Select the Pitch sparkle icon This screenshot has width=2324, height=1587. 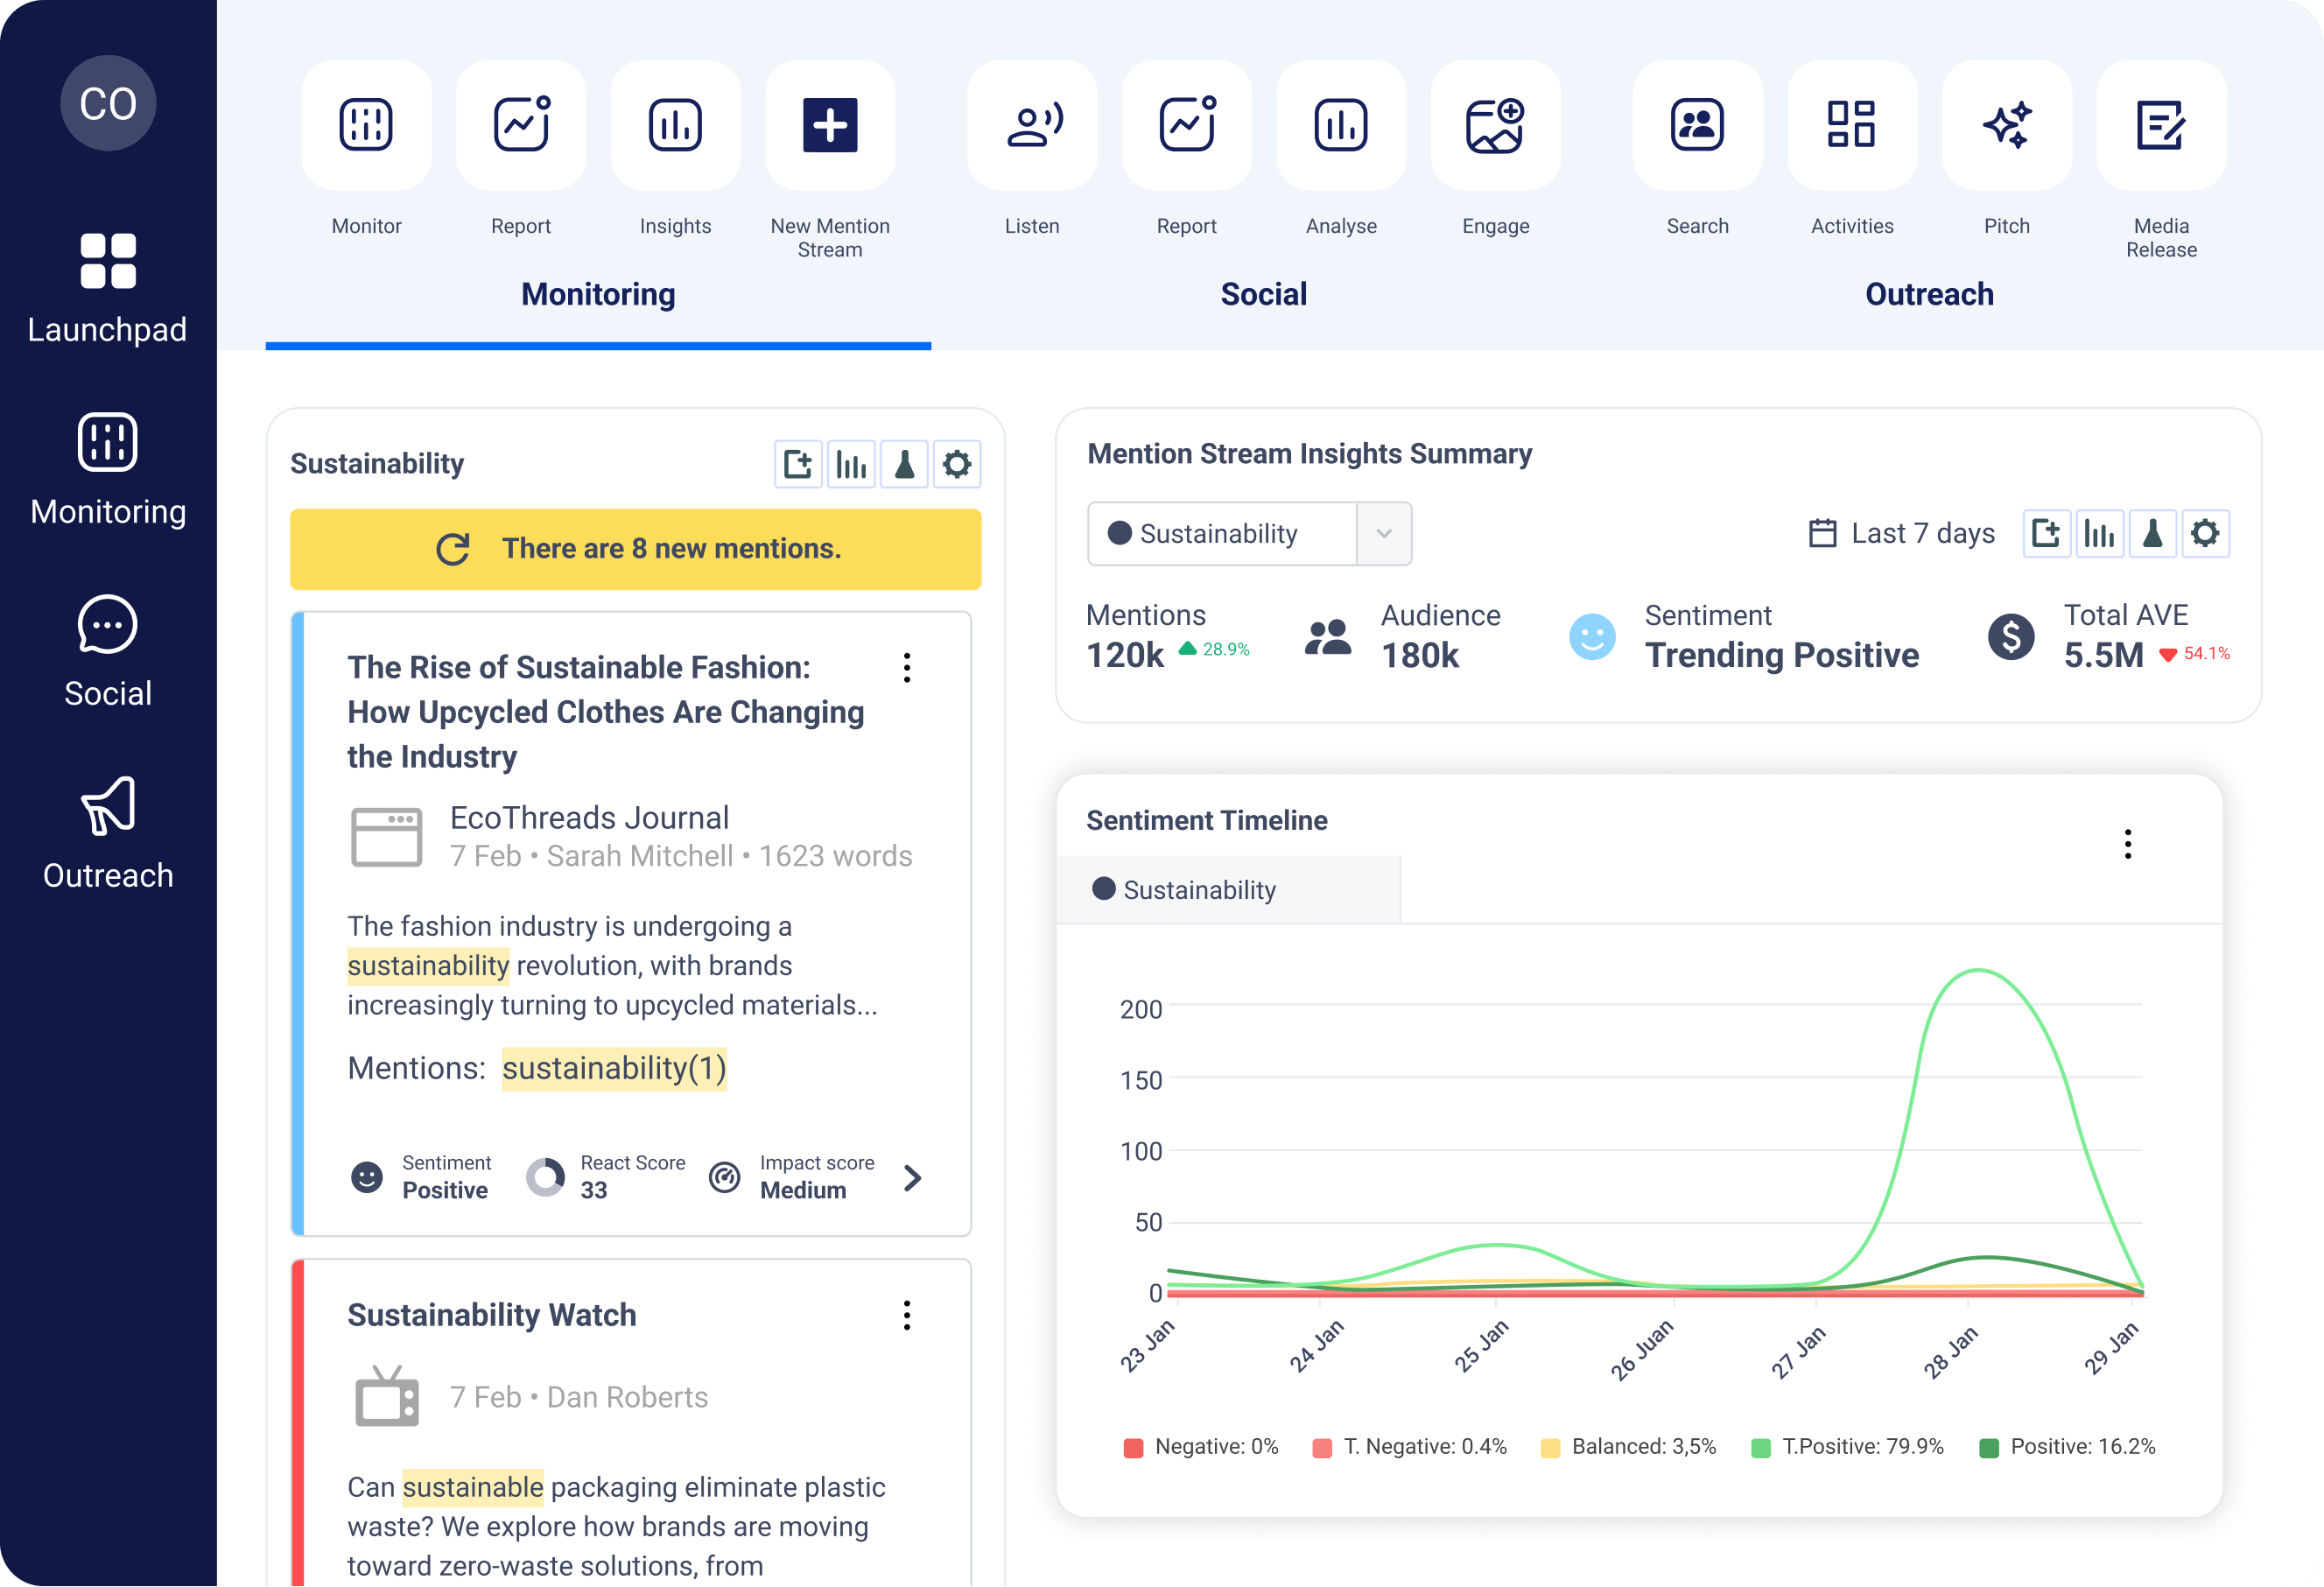coord(2006,125)
